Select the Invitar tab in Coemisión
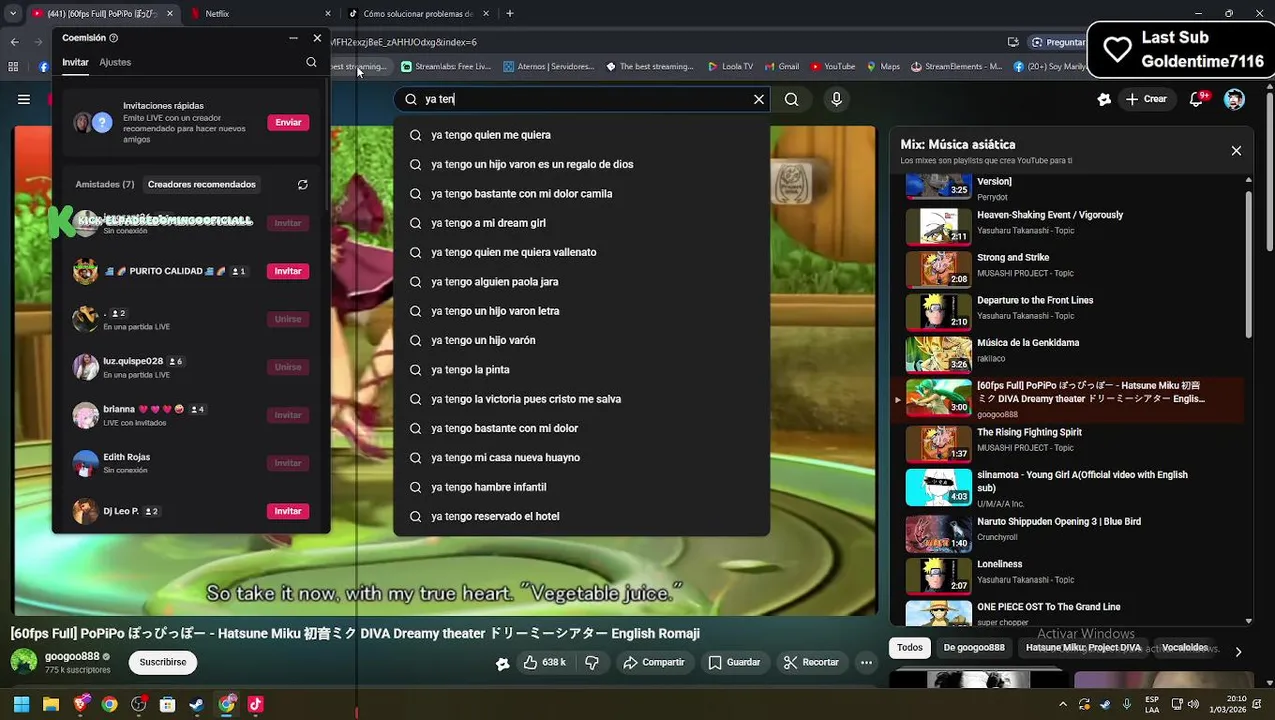 coord(75,62)
